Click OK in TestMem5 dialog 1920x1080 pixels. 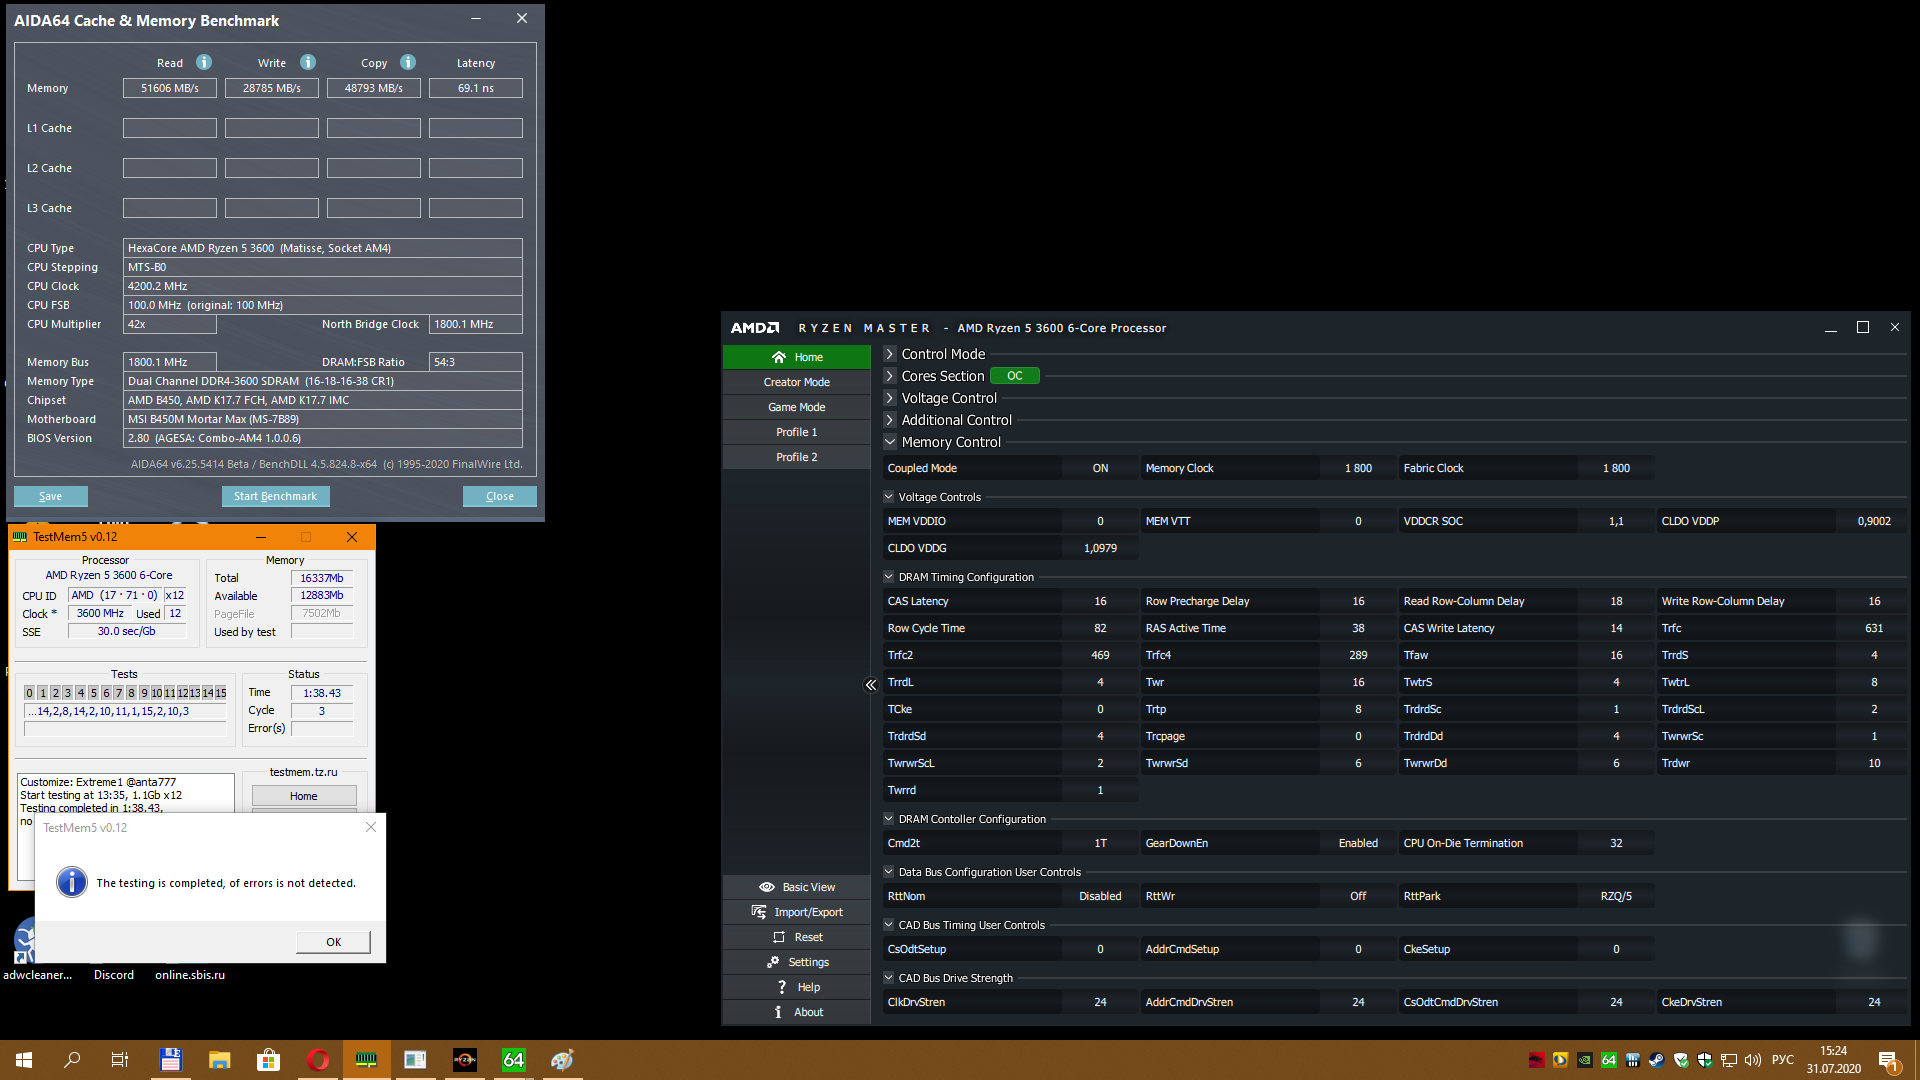[x=333, y=942]
